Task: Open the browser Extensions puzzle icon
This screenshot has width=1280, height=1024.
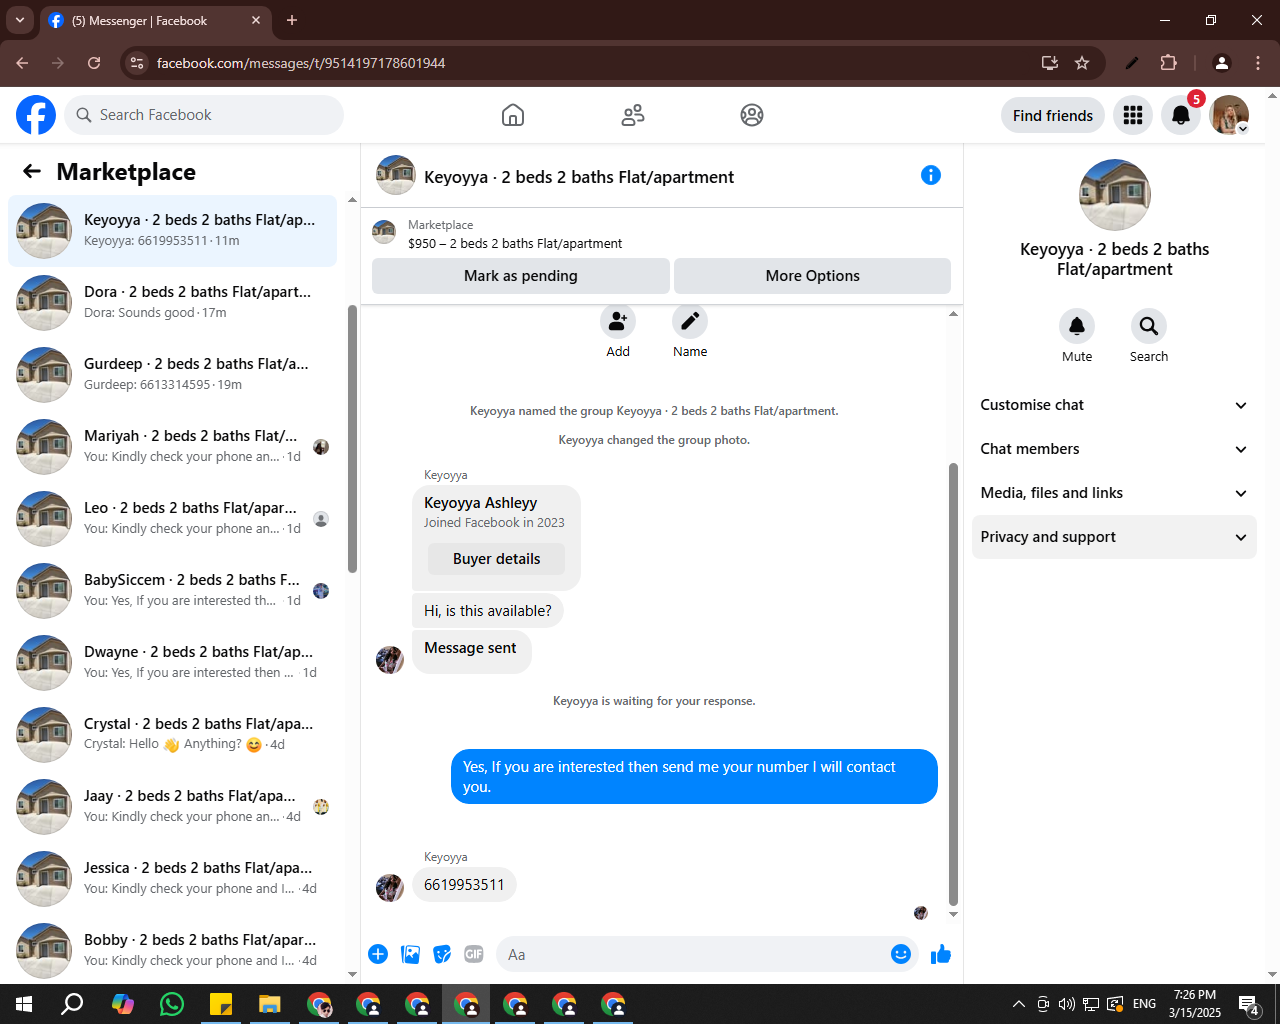Action: pos(1168,63)
